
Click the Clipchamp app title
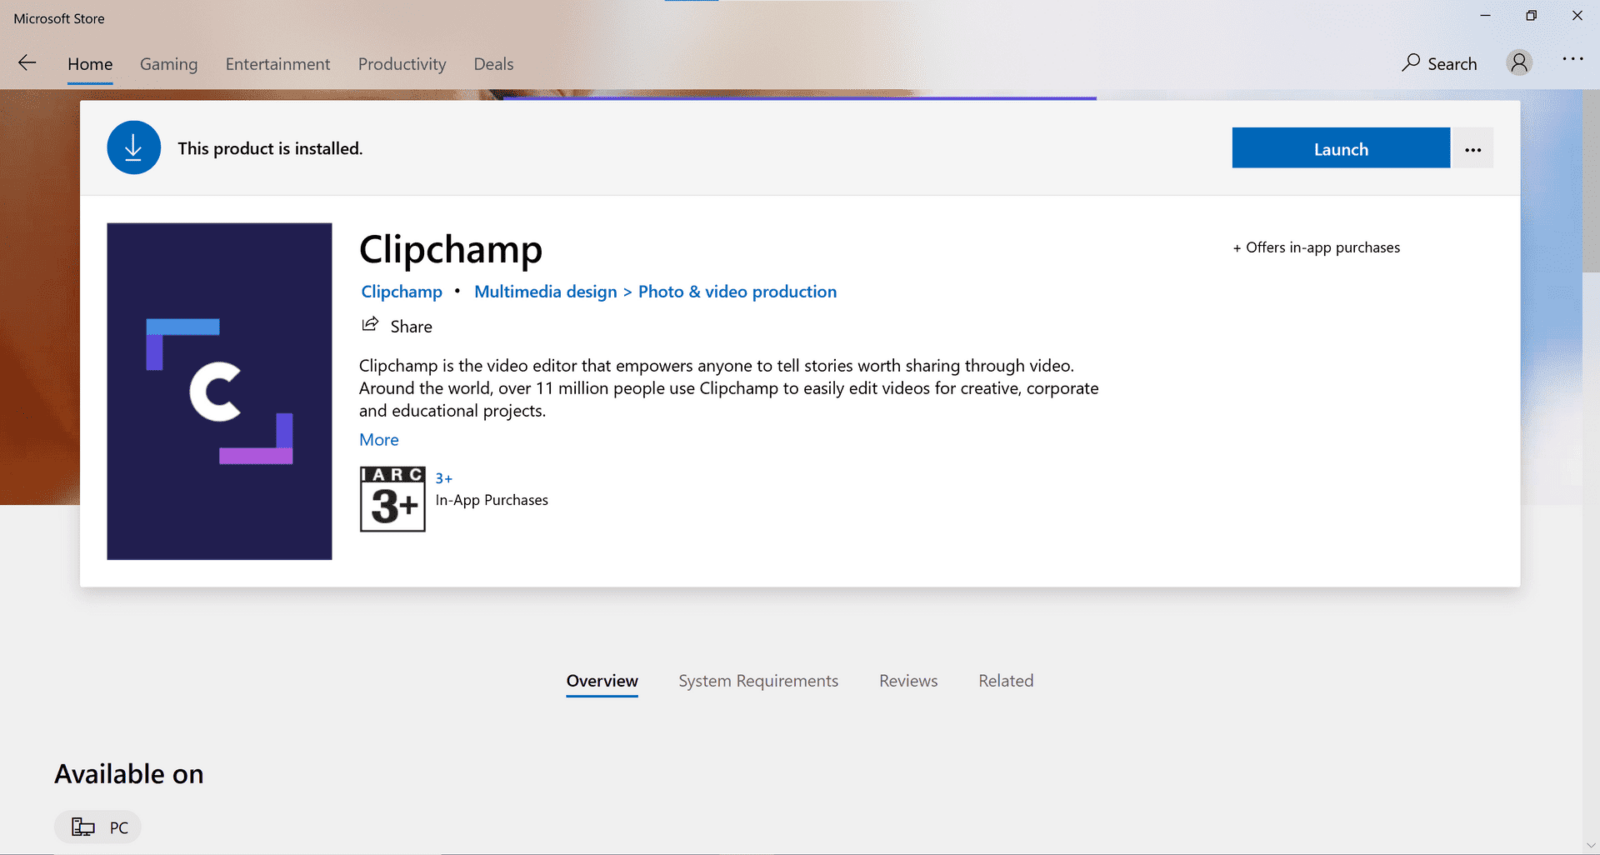(451, 250)
